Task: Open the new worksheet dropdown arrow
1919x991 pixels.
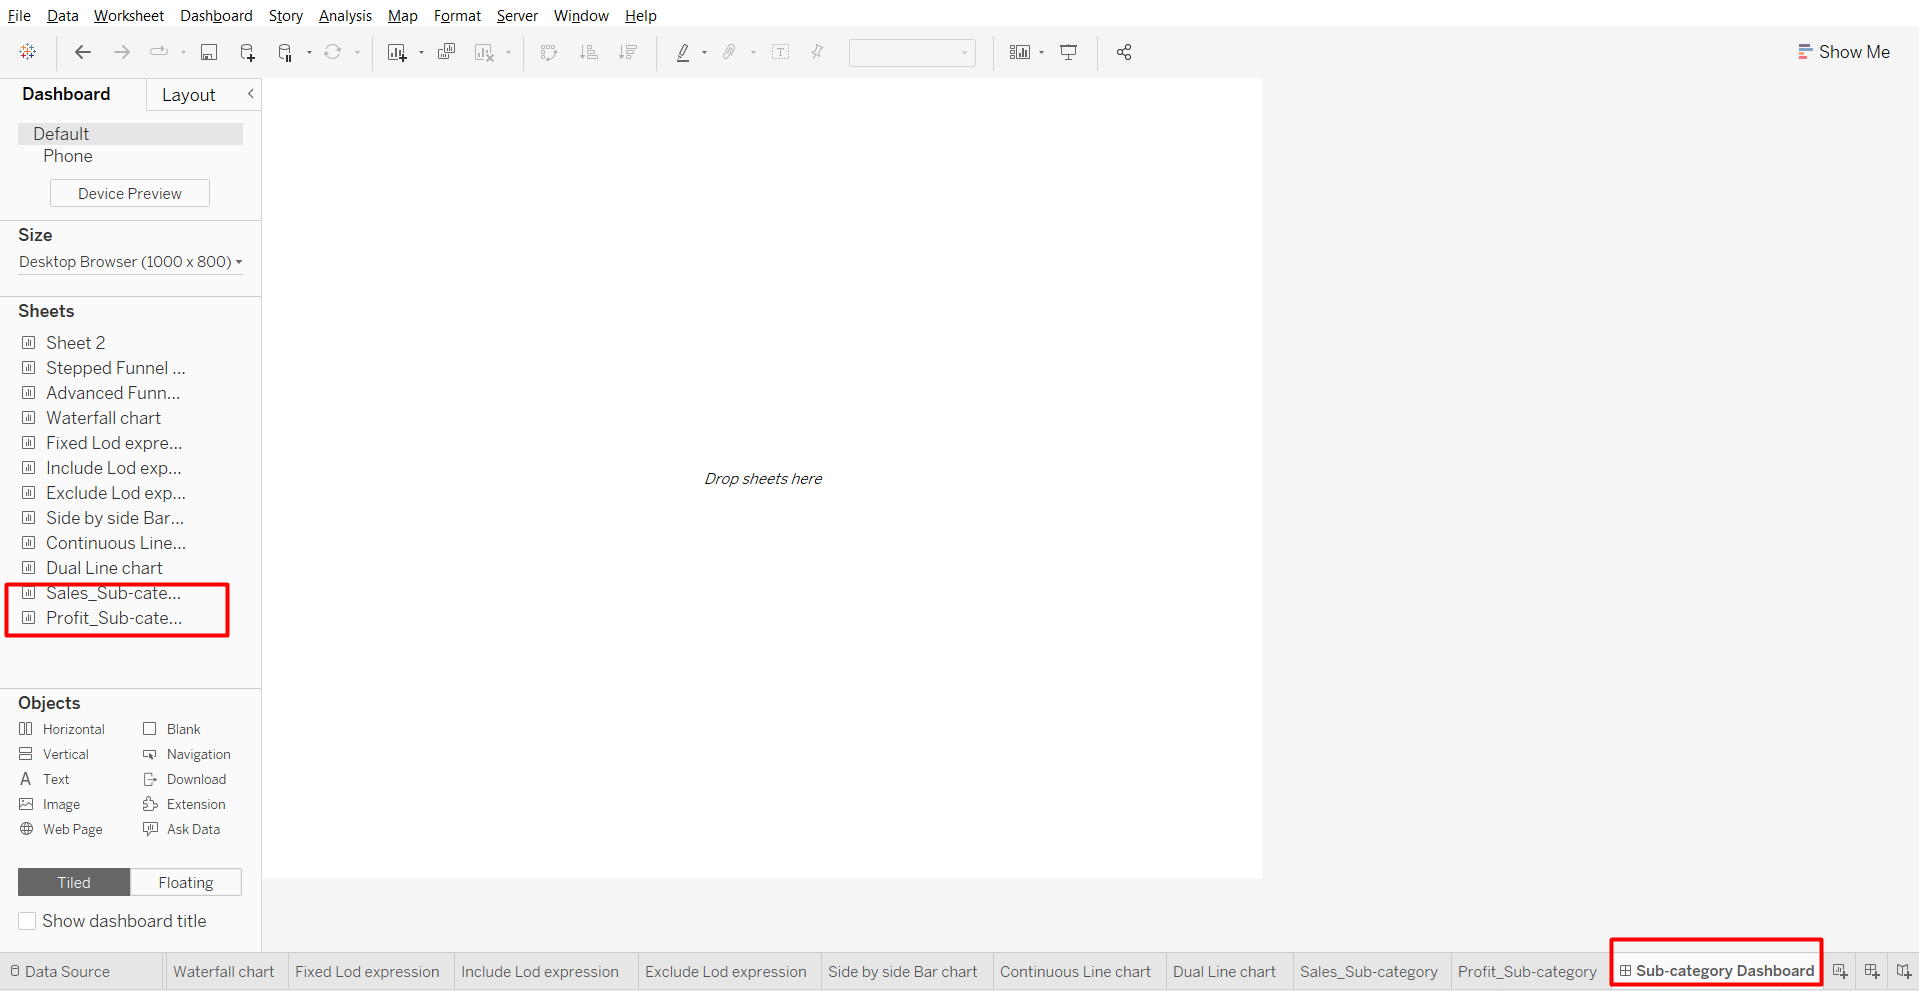Action: [421, 52]
